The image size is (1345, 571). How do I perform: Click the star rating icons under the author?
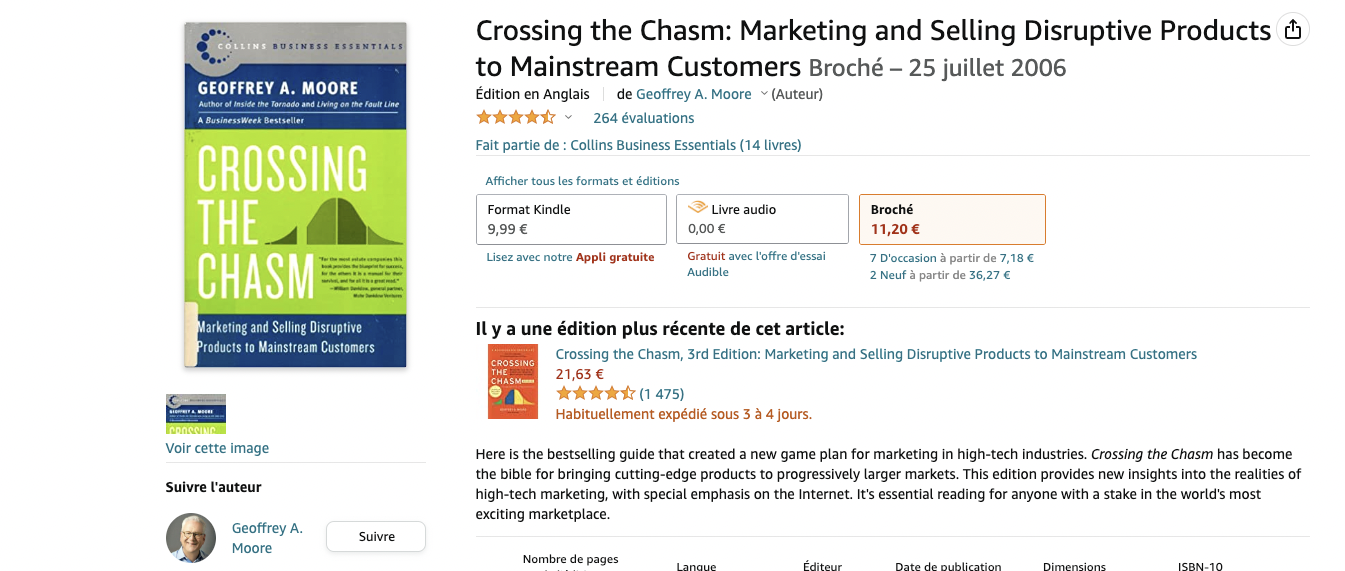click(x=515, y=118)
